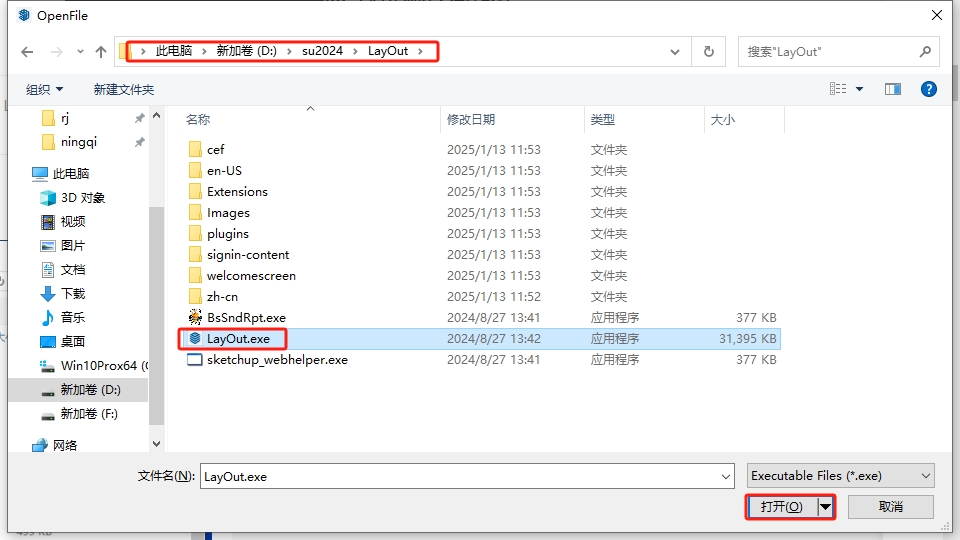Open Executable Files type dropdown
The width and height of the screenshot is (960, 540).
(841, 476)
